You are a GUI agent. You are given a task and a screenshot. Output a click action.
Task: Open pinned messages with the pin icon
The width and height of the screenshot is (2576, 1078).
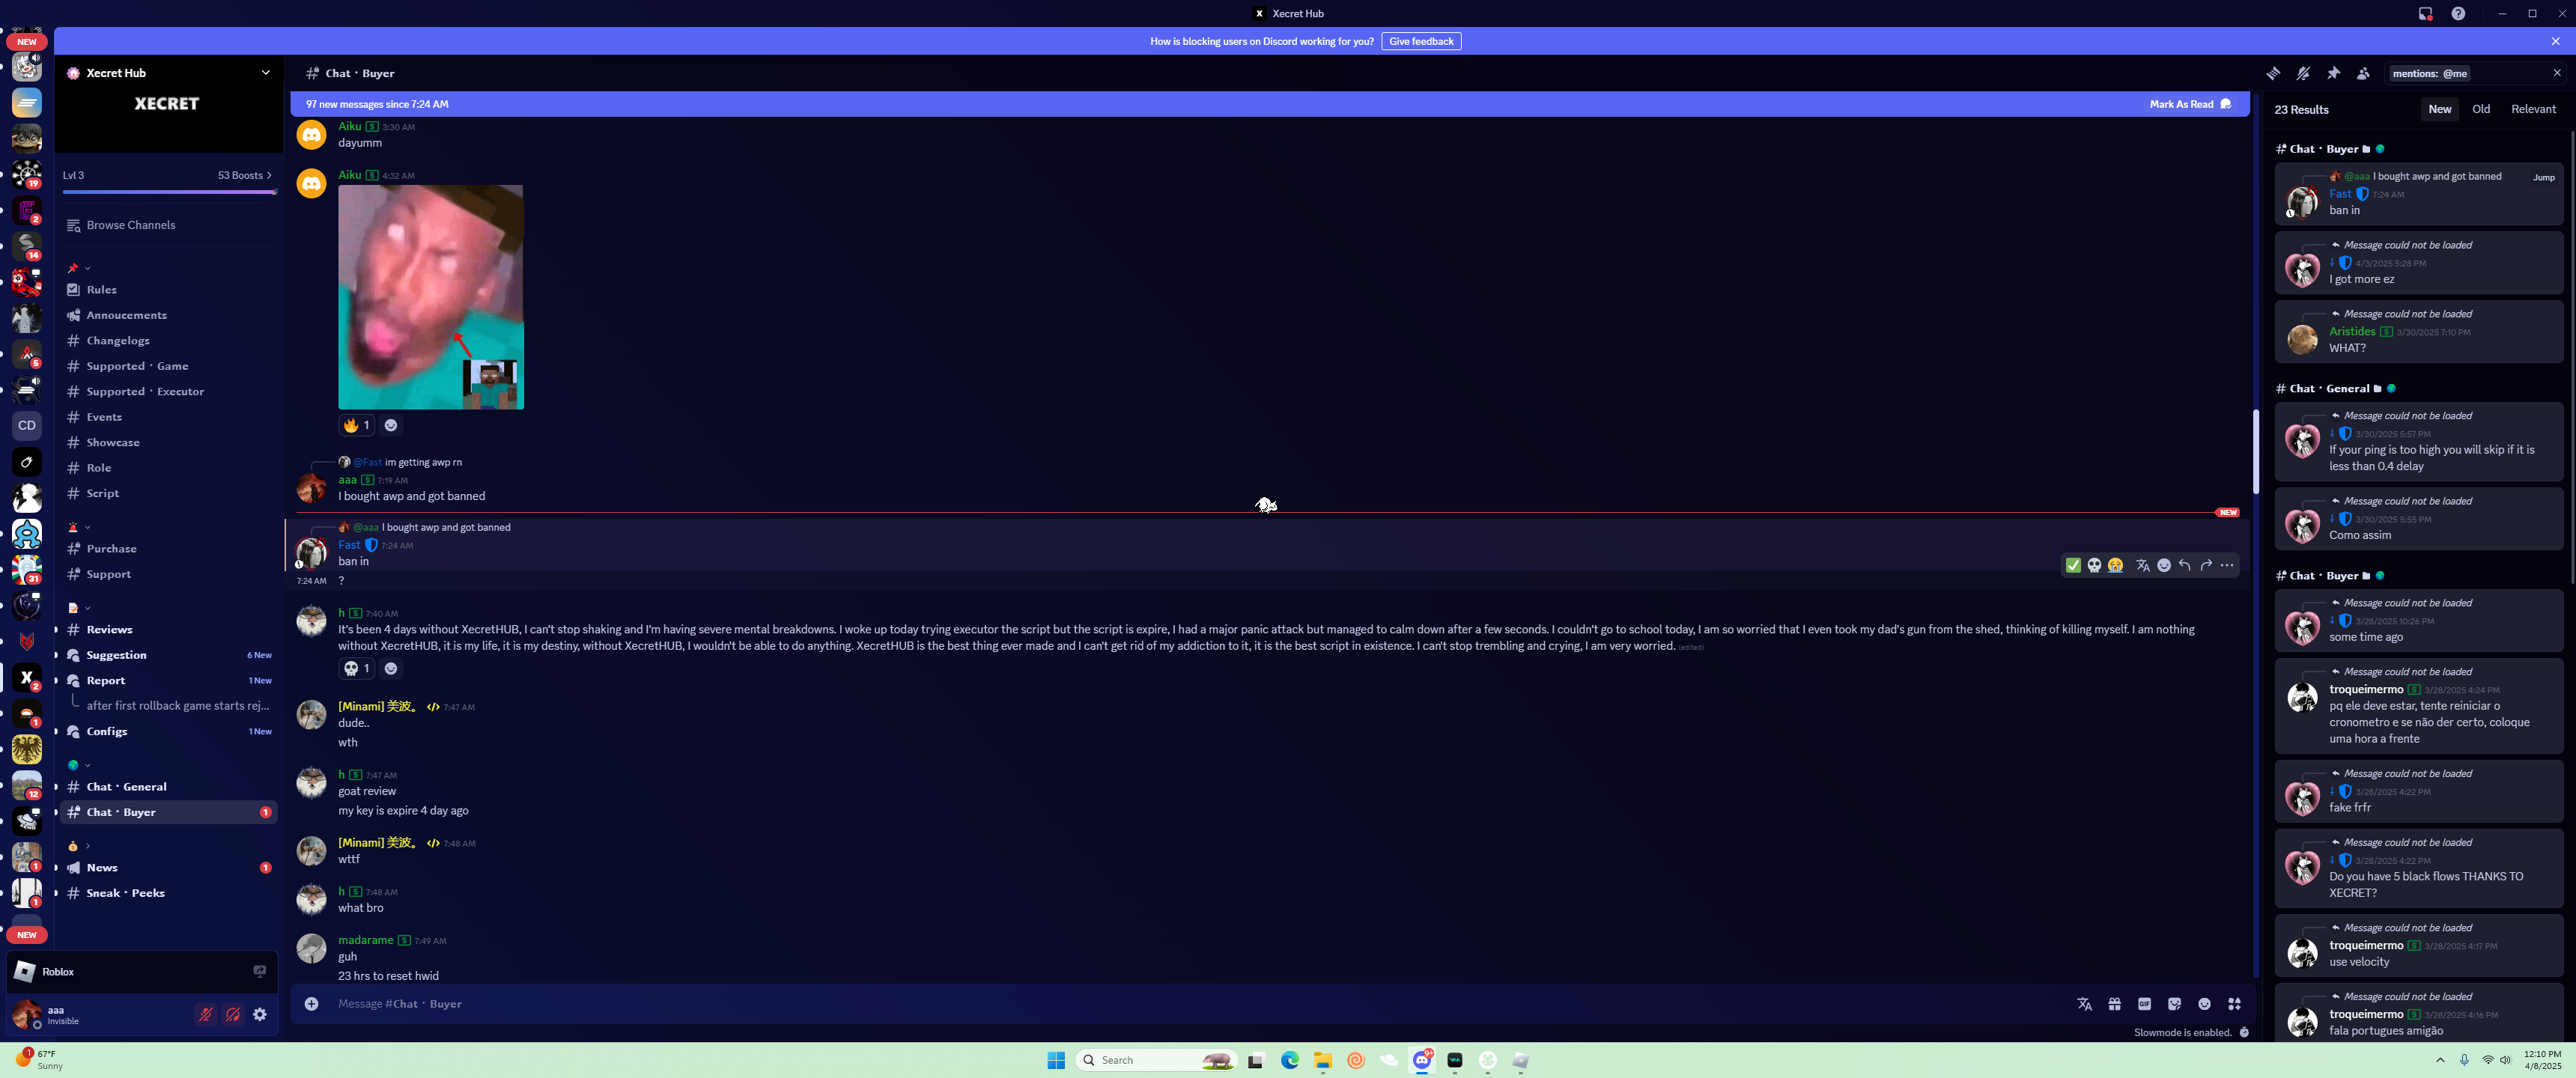[2333, 73]
